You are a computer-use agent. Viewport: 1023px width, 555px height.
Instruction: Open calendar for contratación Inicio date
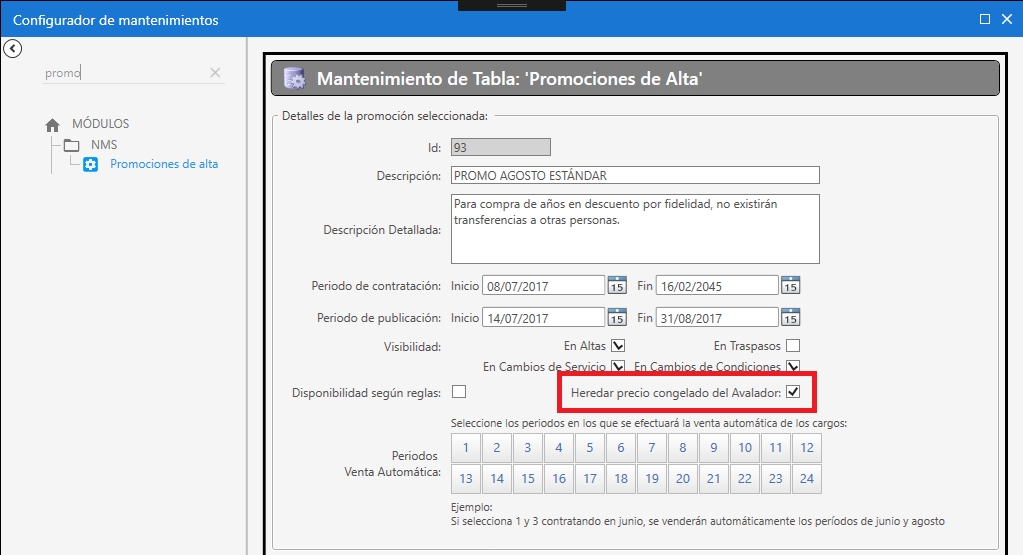pyautogui.click(x=617, y=285)
